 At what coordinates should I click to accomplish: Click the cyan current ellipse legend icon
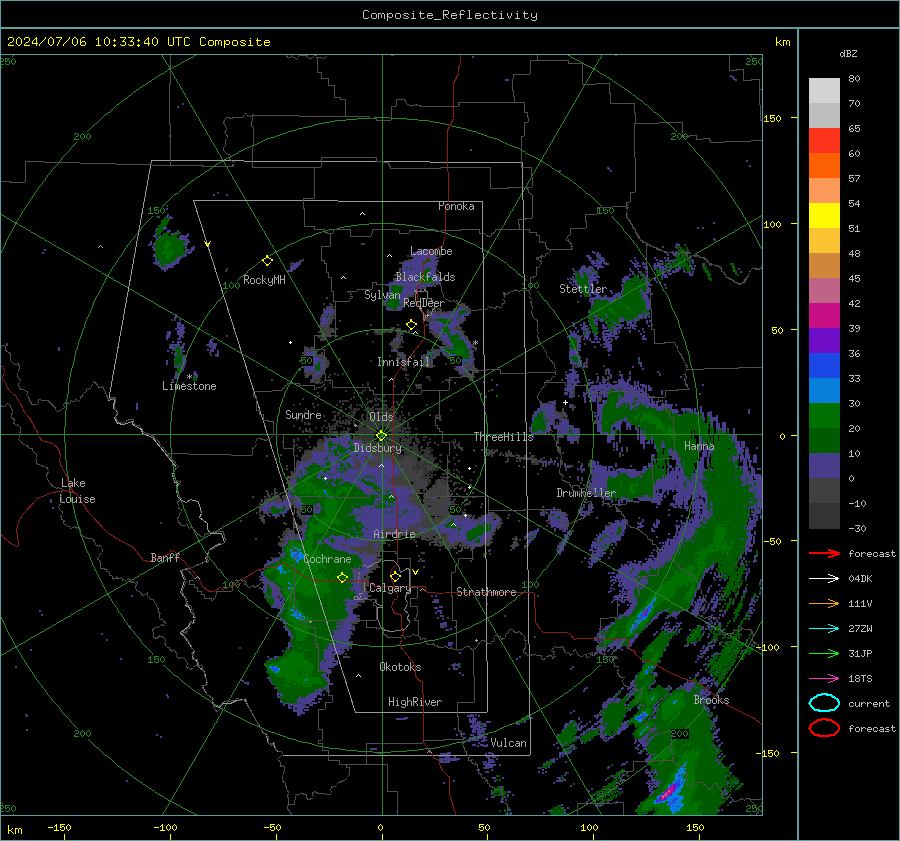(824, 703)
